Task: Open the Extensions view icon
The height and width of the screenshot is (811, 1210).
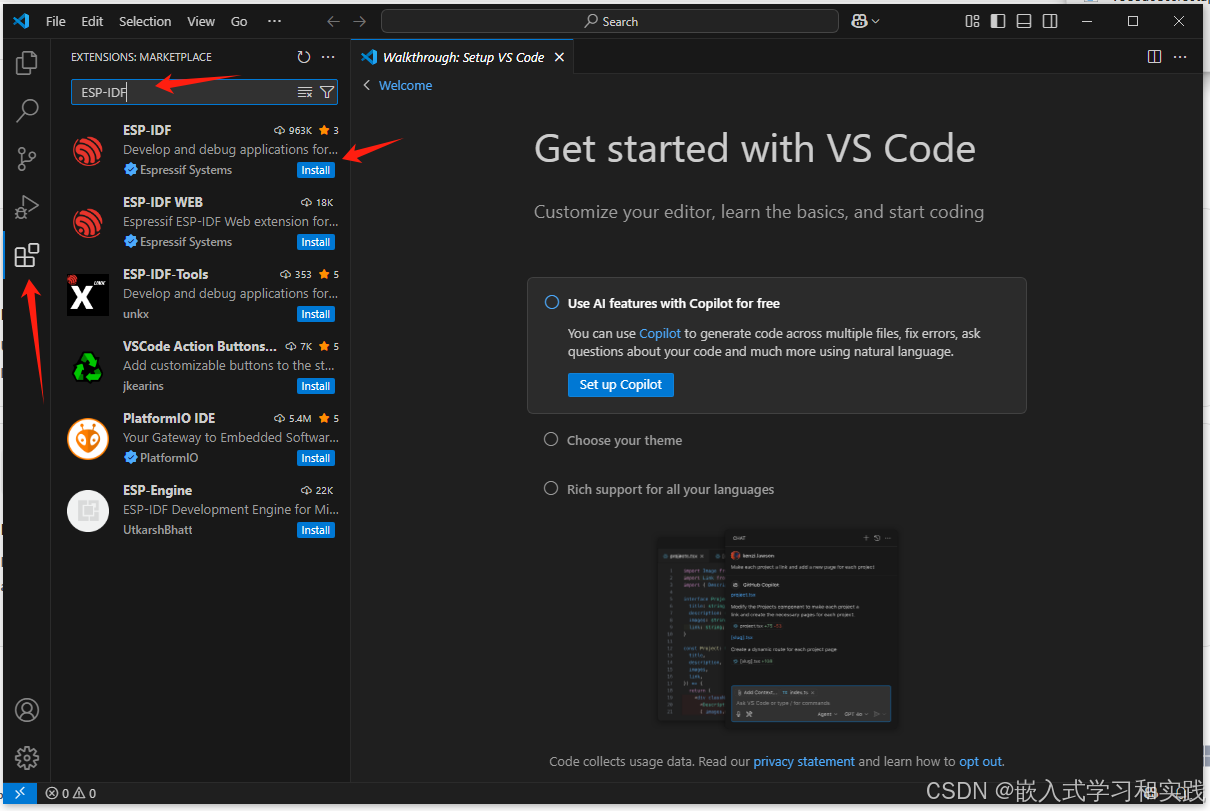Action: [27, 255]
